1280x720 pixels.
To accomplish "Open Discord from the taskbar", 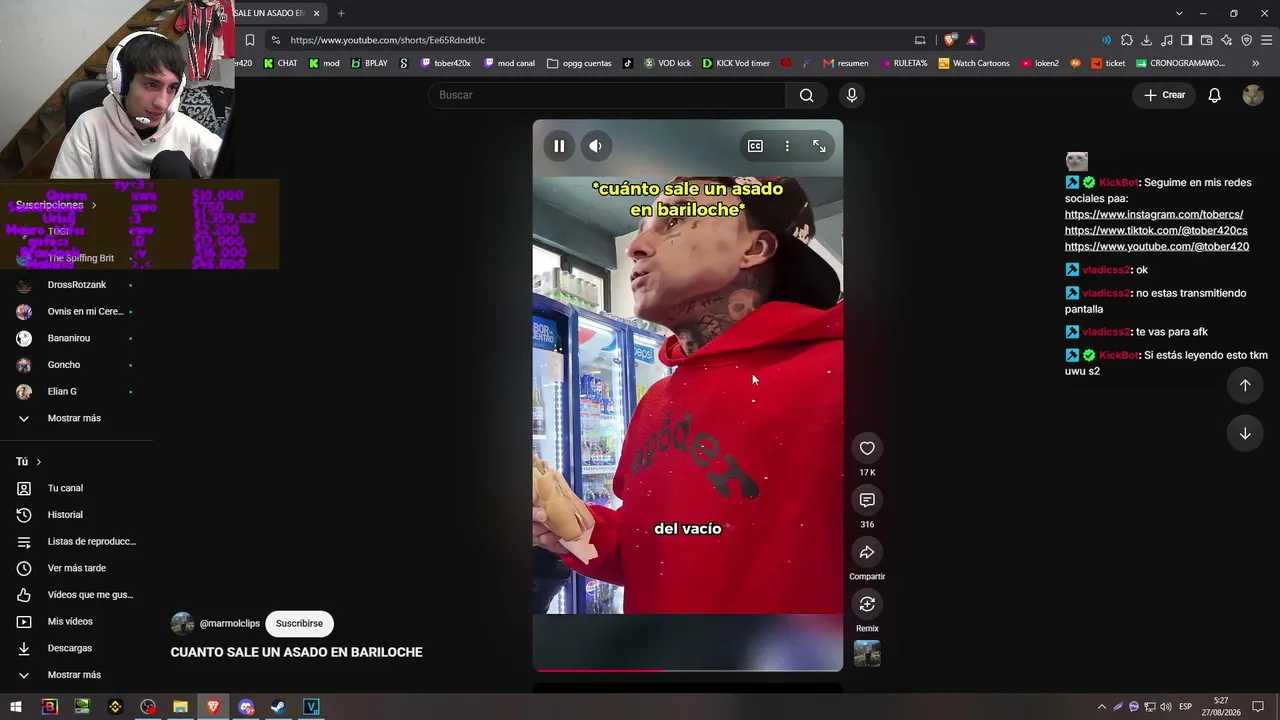I will 246,707.
